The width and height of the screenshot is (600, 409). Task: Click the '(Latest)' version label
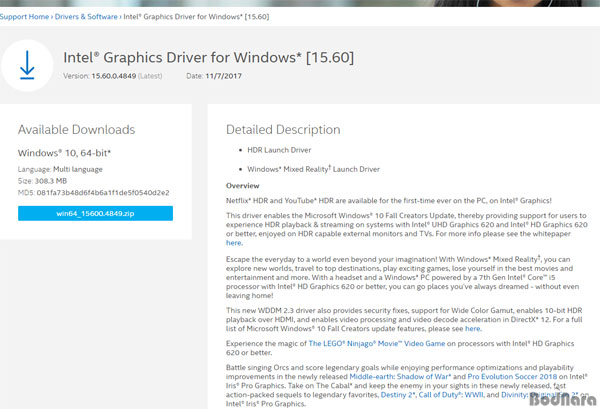pos(150,76)
